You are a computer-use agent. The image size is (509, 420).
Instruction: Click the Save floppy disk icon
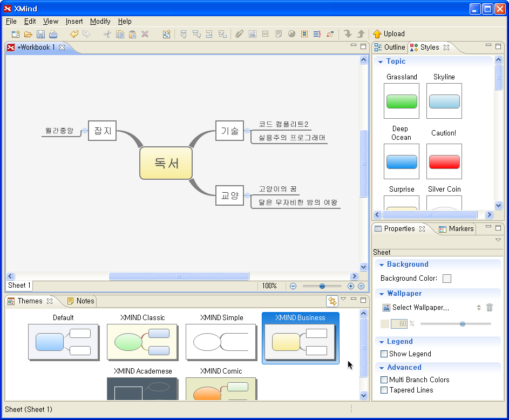(41, 34)
